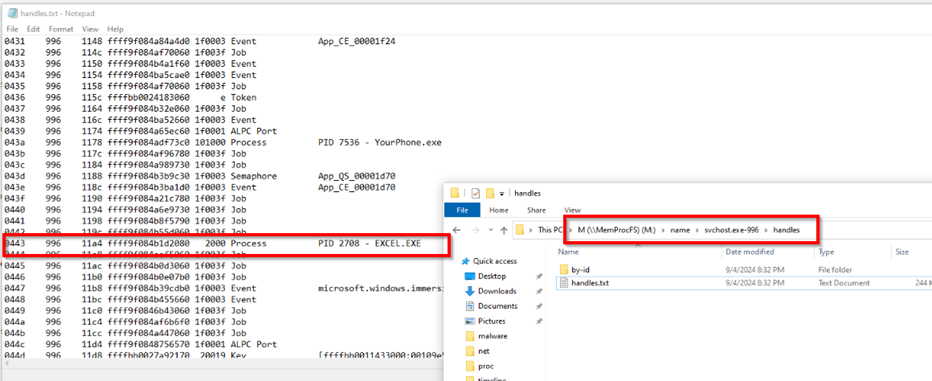Click 'Semaphore' type text in Notepad
This screenshot has height=381, width=932.
[x=254, y=177]
